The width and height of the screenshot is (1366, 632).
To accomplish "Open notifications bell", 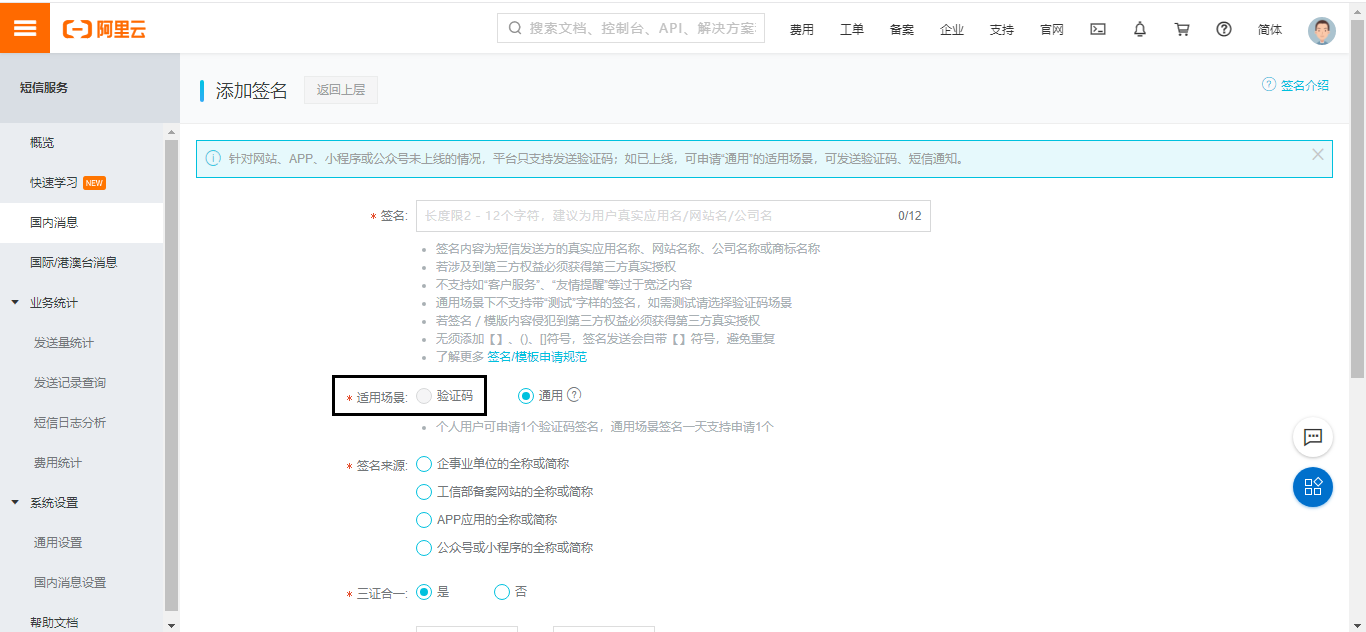I will click(1140, 29).
